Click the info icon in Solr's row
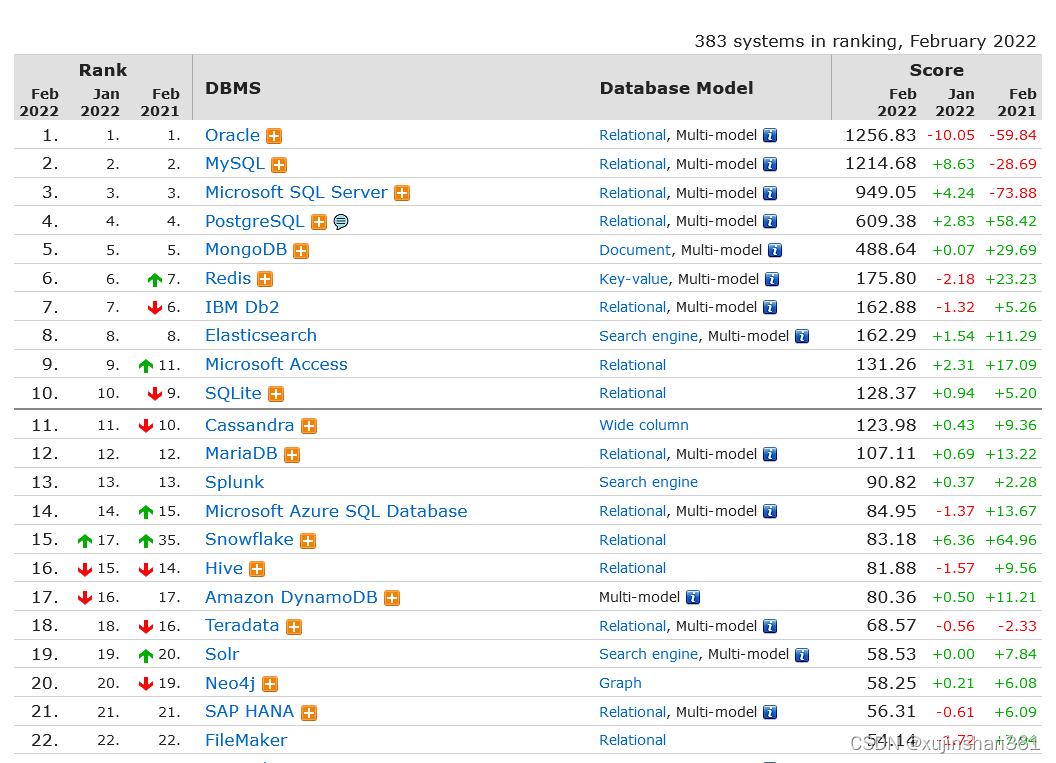The image size is (1056, 763). point(801,655)
